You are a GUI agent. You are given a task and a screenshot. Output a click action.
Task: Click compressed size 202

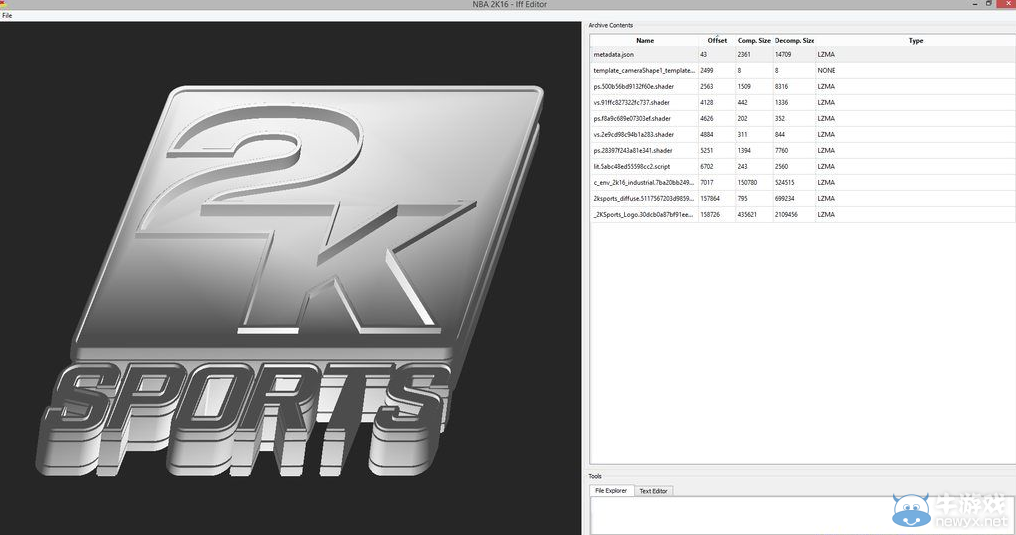pos(743,119)
